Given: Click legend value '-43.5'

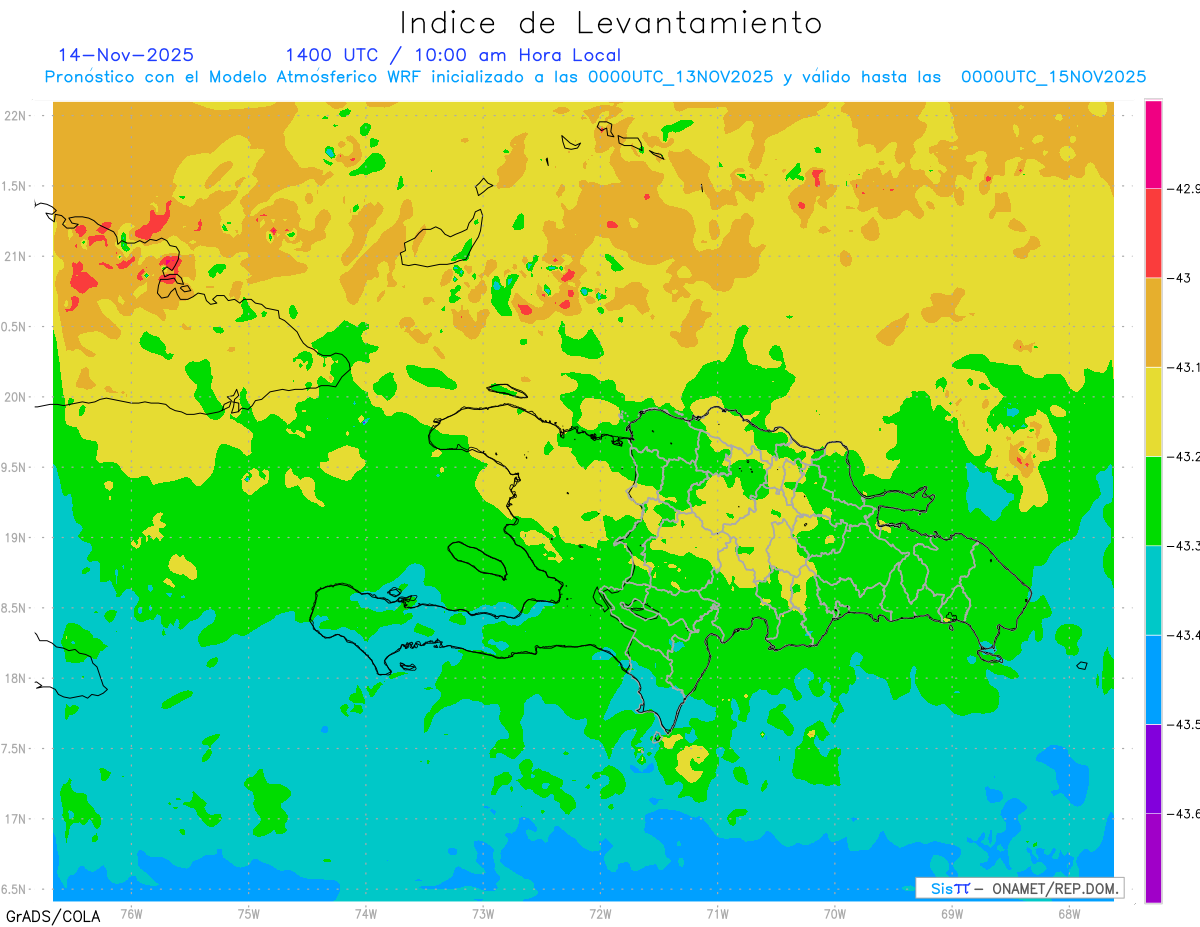Looking at the screenshot, I should pyautogui.click(x=1183, y=724).
